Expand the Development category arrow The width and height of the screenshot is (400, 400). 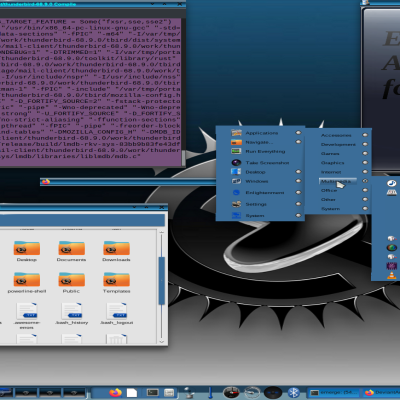click(365, 144)
